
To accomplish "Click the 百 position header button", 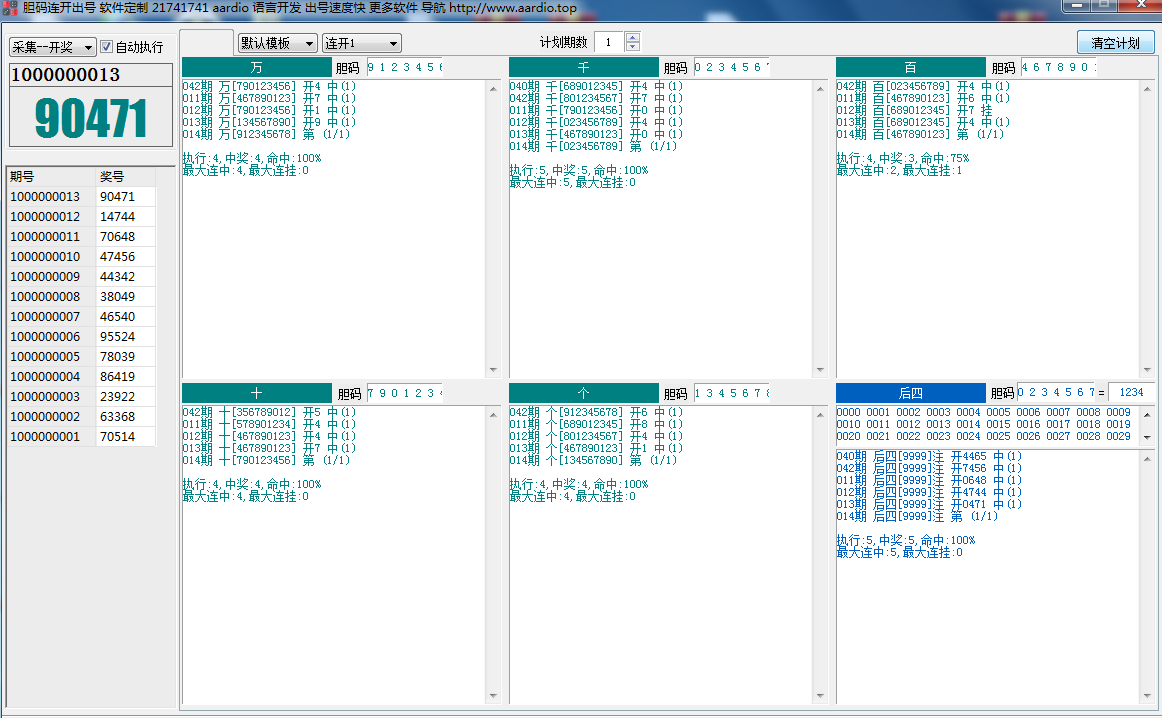I will tap(910, 67).
